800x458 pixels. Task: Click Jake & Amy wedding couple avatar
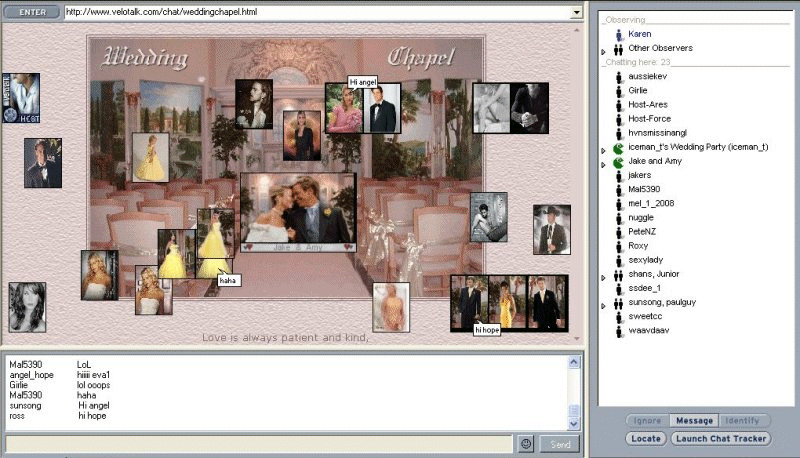point(298,213)
